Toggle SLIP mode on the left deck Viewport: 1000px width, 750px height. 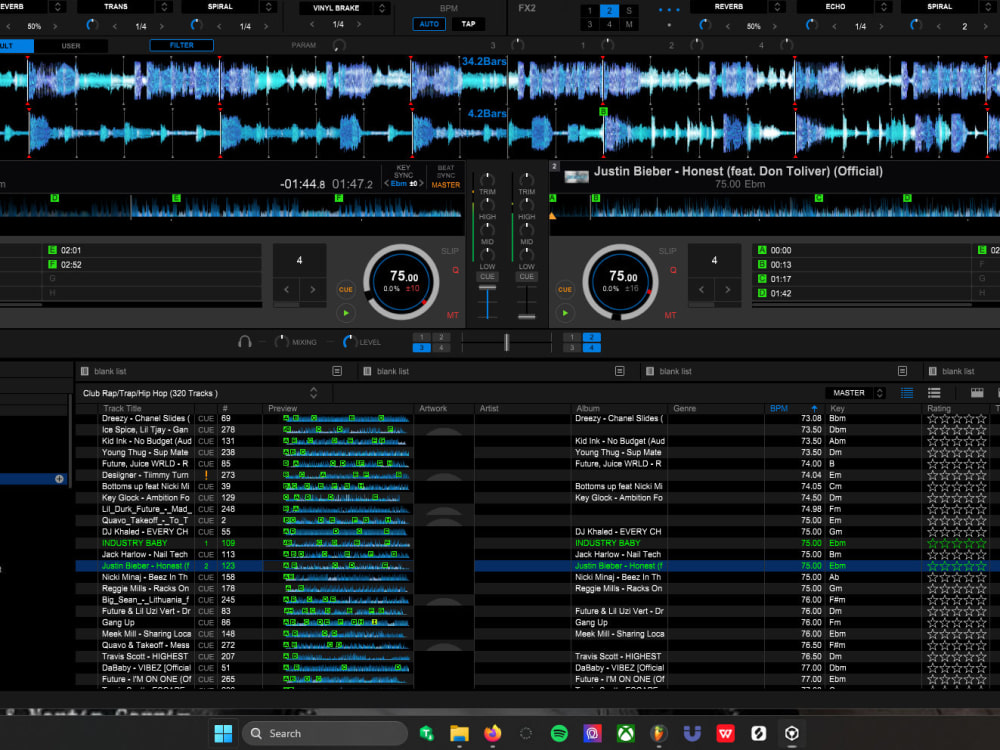tap(450, 251)
